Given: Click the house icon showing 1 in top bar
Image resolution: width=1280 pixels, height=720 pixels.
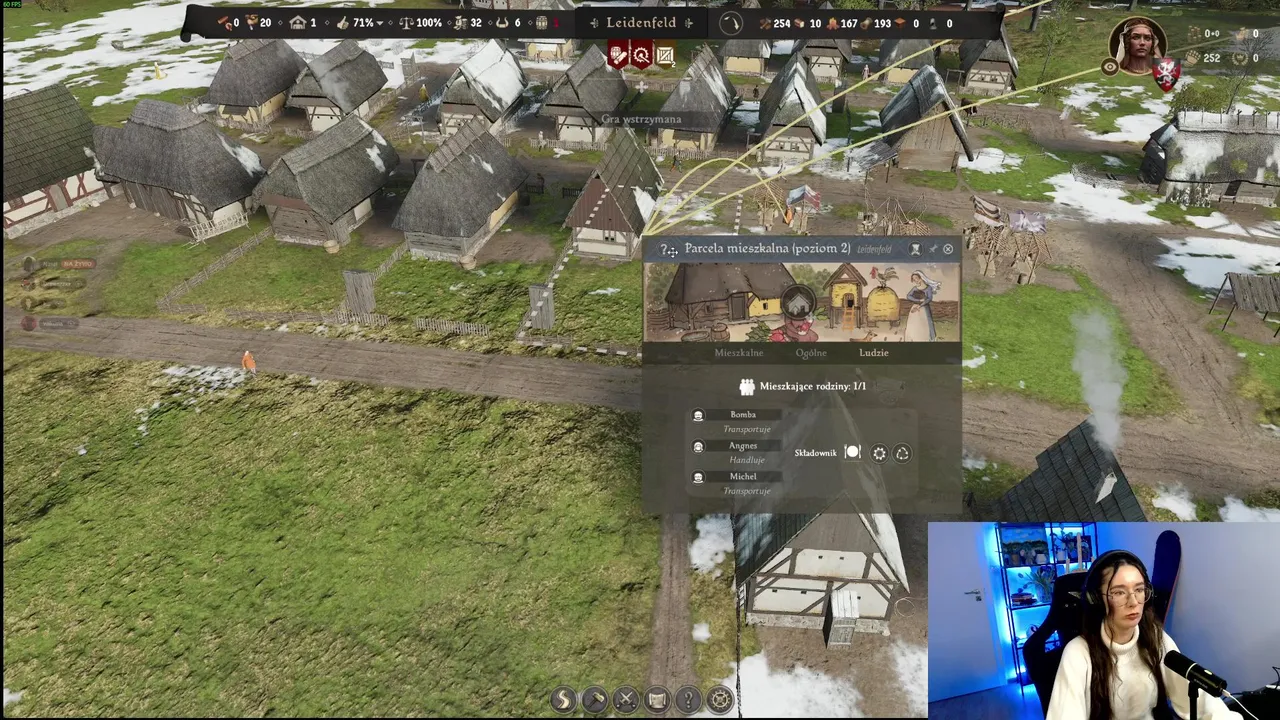Looking at the screenshot, I should pyautogui.click(x=297, y=23).
